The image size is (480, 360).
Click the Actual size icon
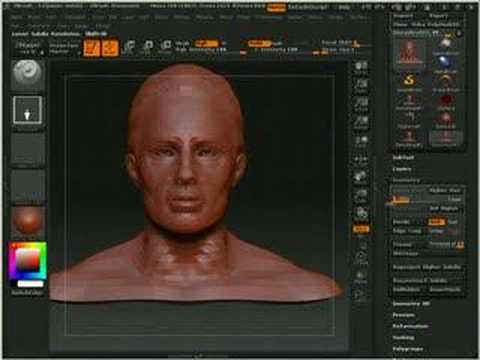coord(361,104)
